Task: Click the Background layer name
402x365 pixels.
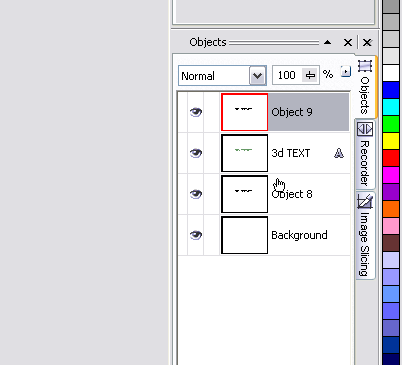Action: click(x=299, y=235)
